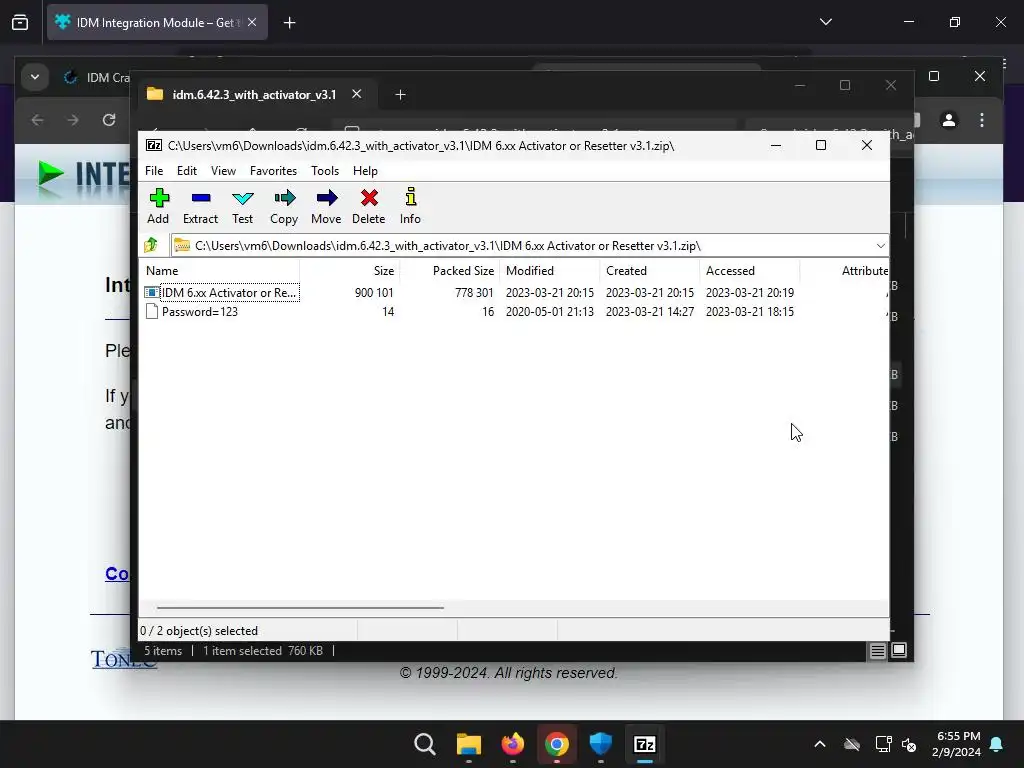
Task: Click the Password=123 file icon
Action: pyautogui.click(x=152, y=312)
